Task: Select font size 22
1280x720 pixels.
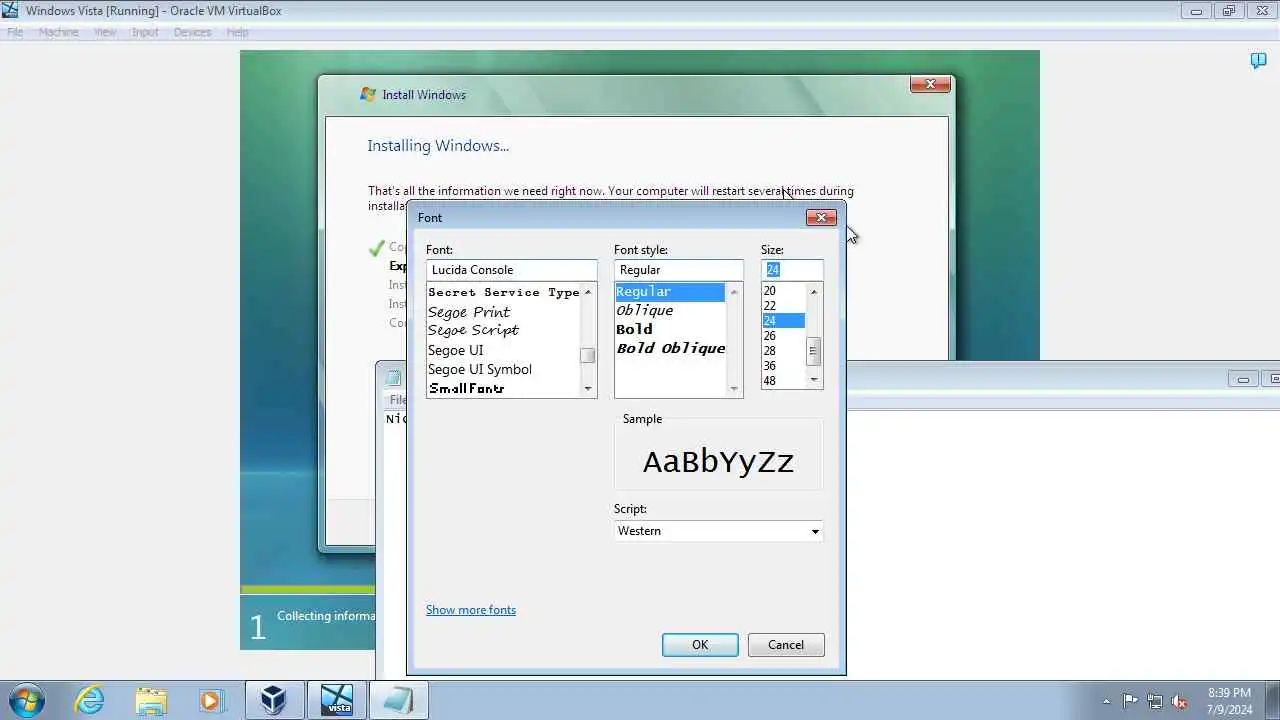Action: point(783,306)
